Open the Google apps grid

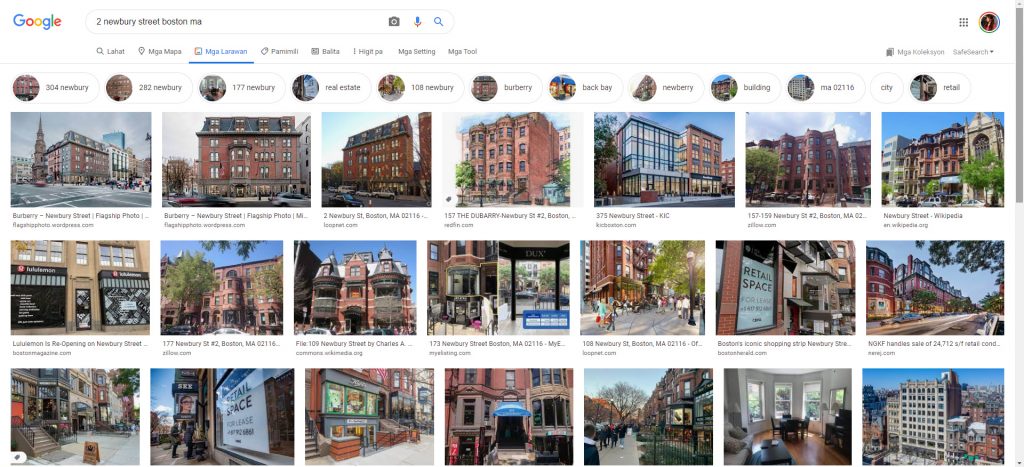963,22
